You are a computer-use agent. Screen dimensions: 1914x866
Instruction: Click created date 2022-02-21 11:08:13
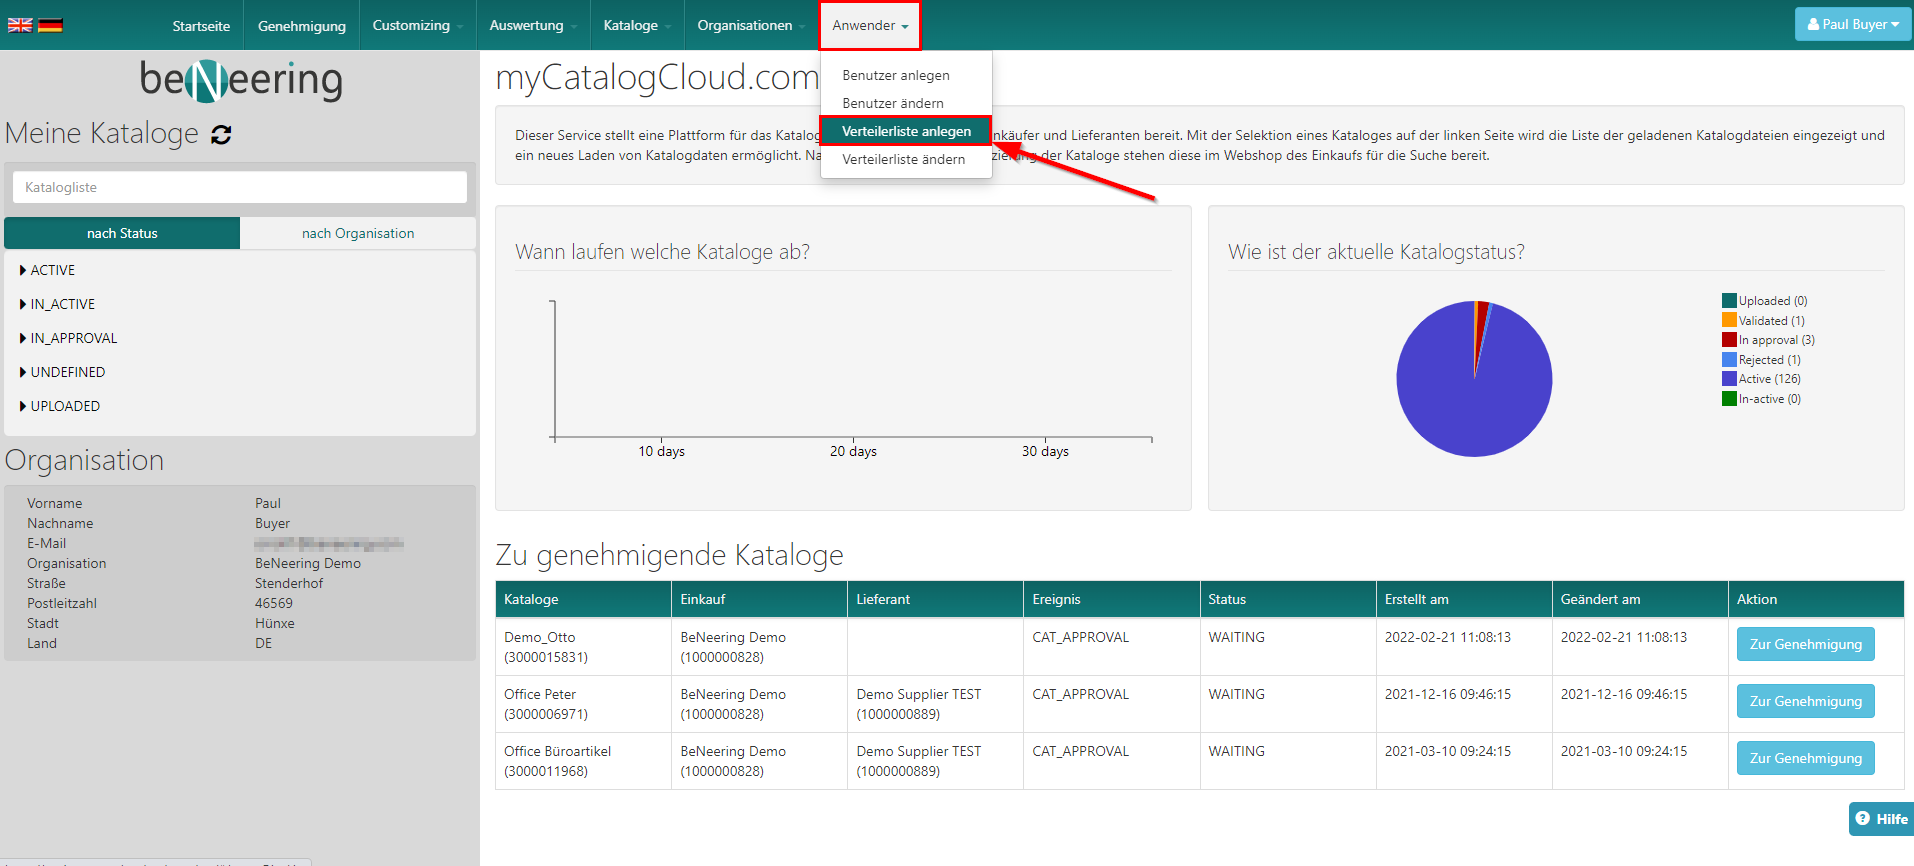[x=1448, y=637]
